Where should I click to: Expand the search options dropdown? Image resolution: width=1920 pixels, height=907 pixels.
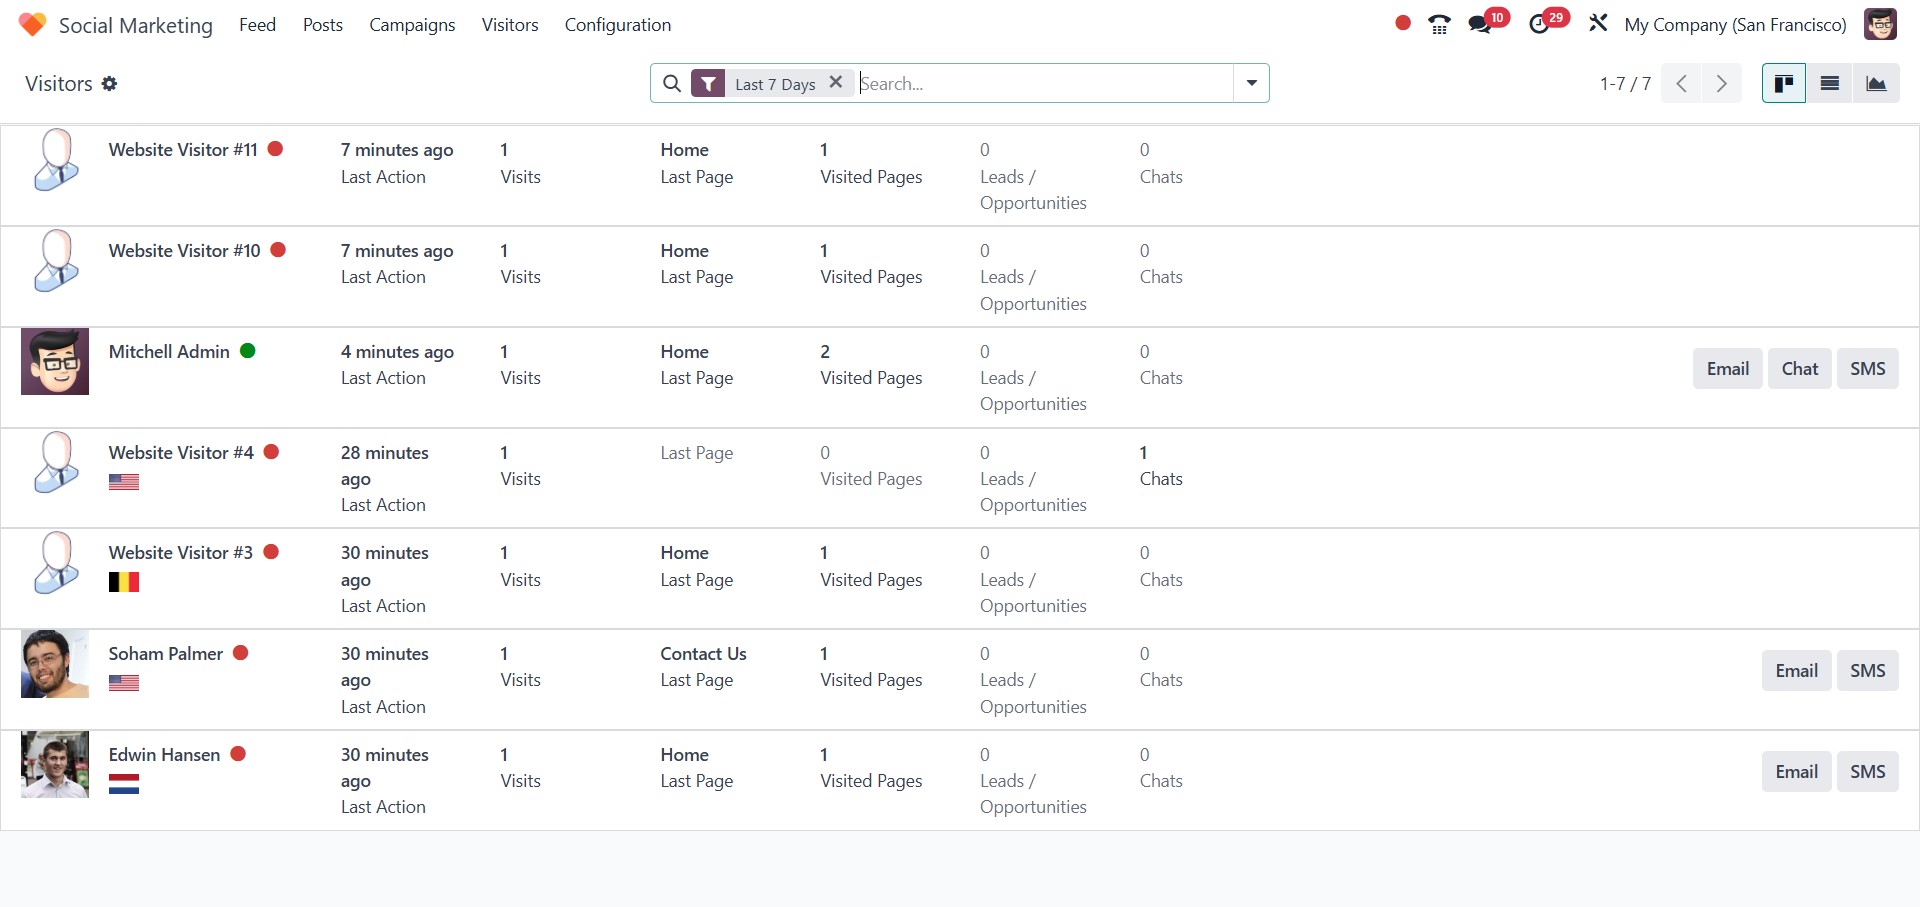point(1251,84)
